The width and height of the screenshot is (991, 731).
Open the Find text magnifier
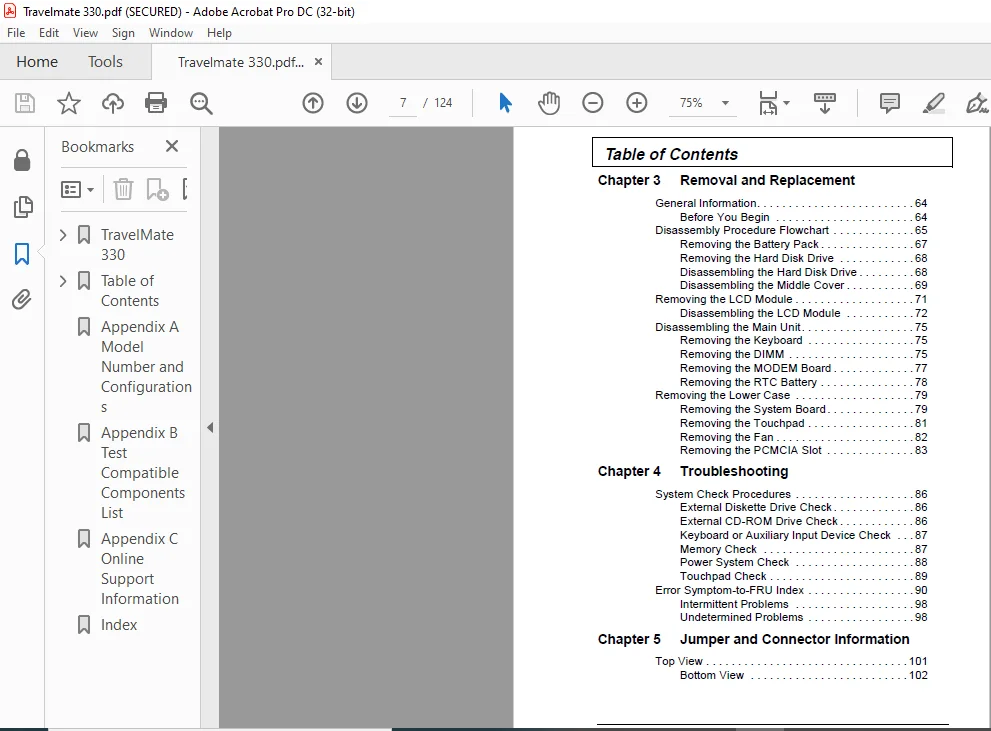coord(201,103)
